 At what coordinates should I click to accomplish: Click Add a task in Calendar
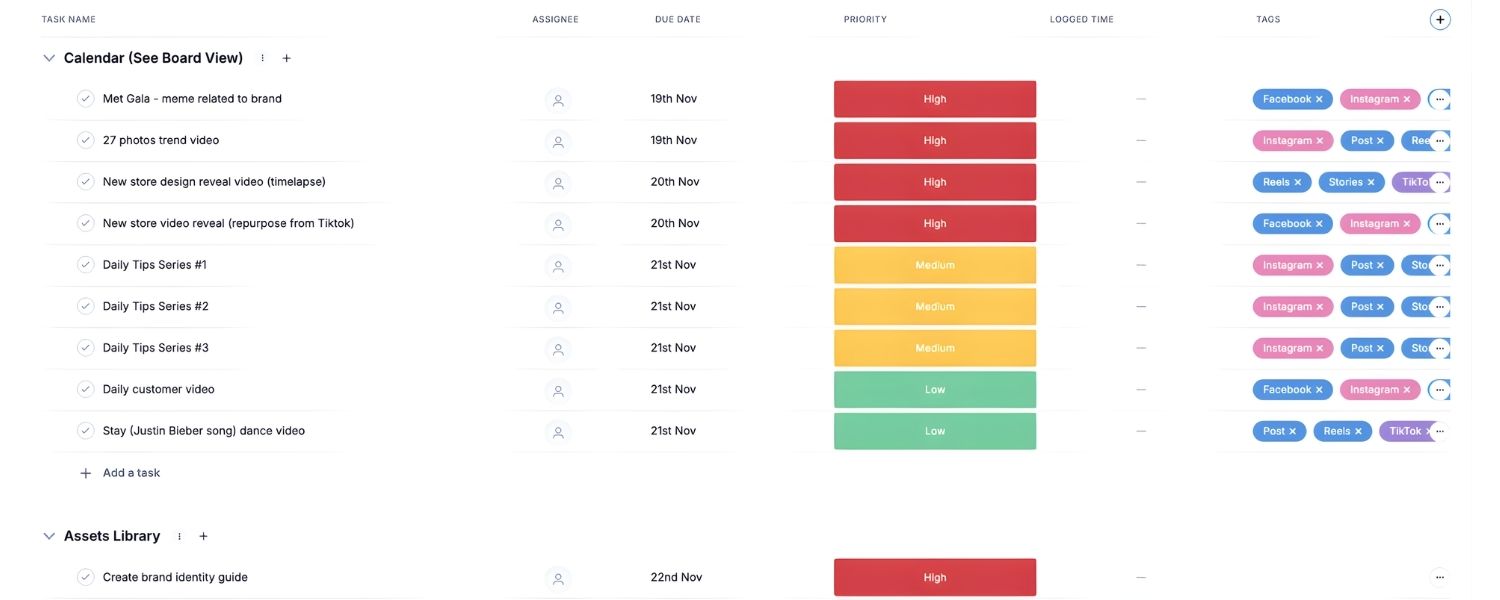tap(130, 473)
